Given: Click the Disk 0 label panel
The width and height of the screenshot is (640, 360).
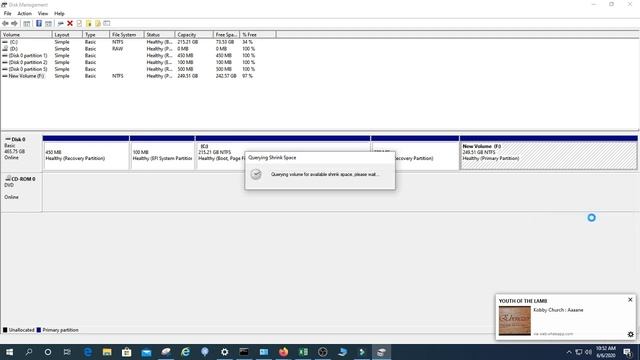Looking at the screenshot, I should pos(21,153).
